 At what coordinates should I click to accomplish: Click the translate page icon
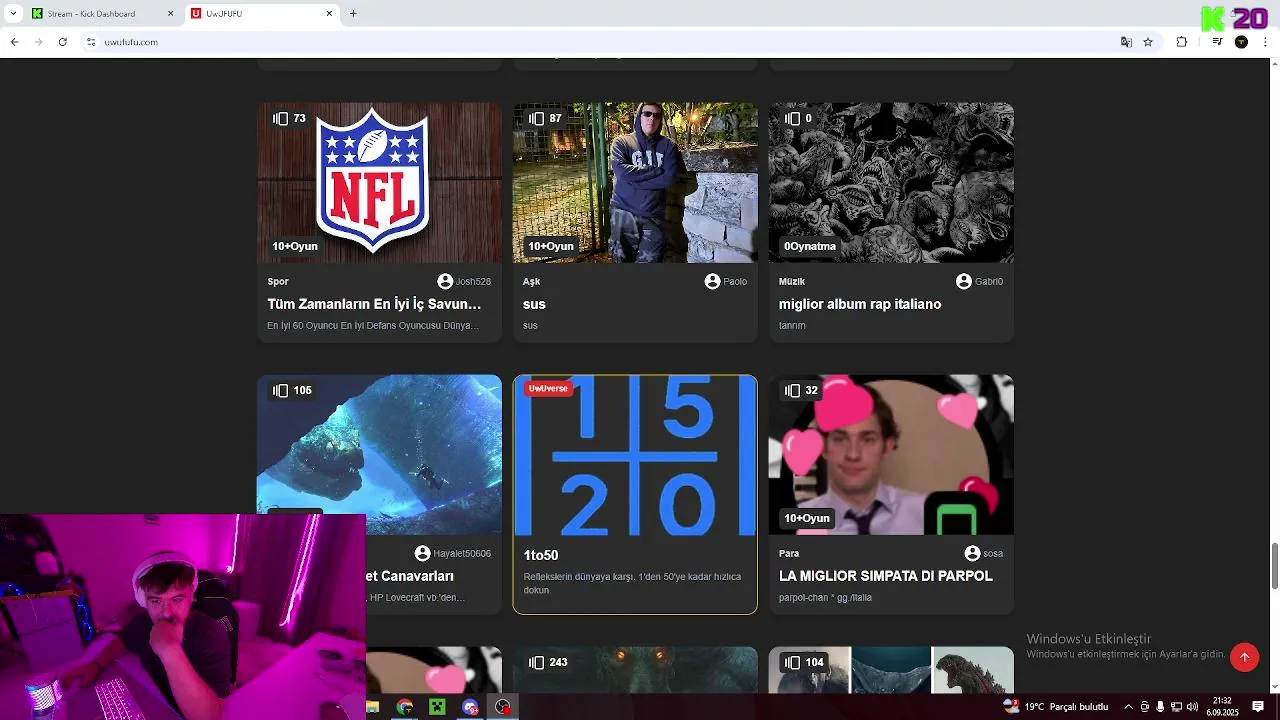[x=1126, y=42]
